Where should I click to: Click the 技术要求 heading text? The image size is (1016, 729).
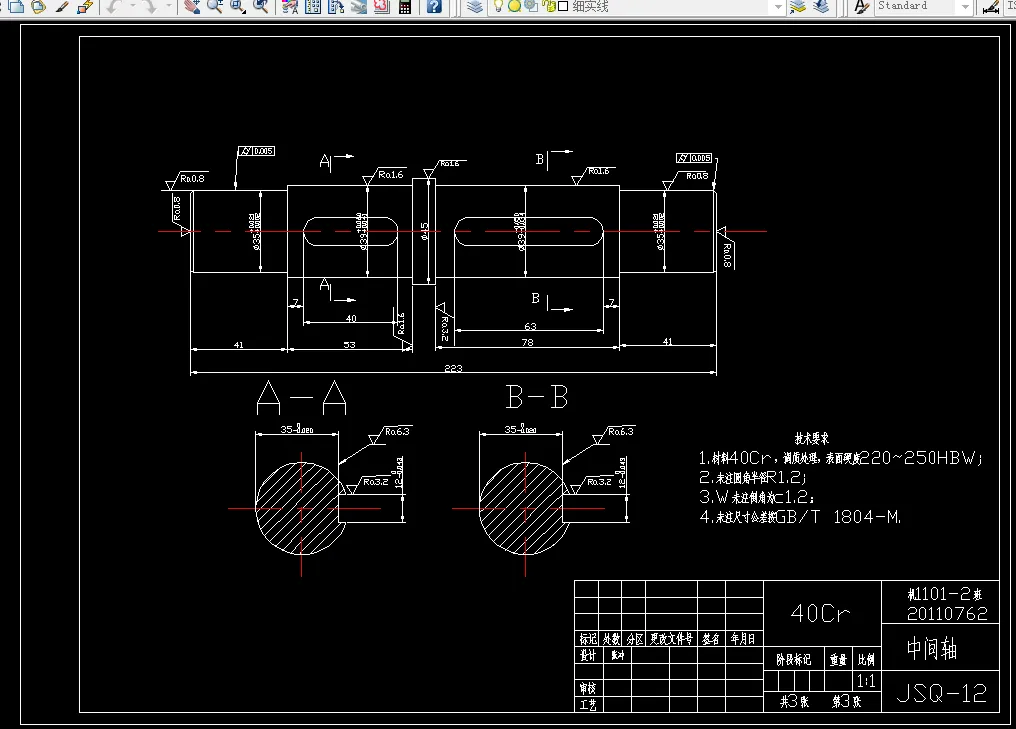pos(812,439)
